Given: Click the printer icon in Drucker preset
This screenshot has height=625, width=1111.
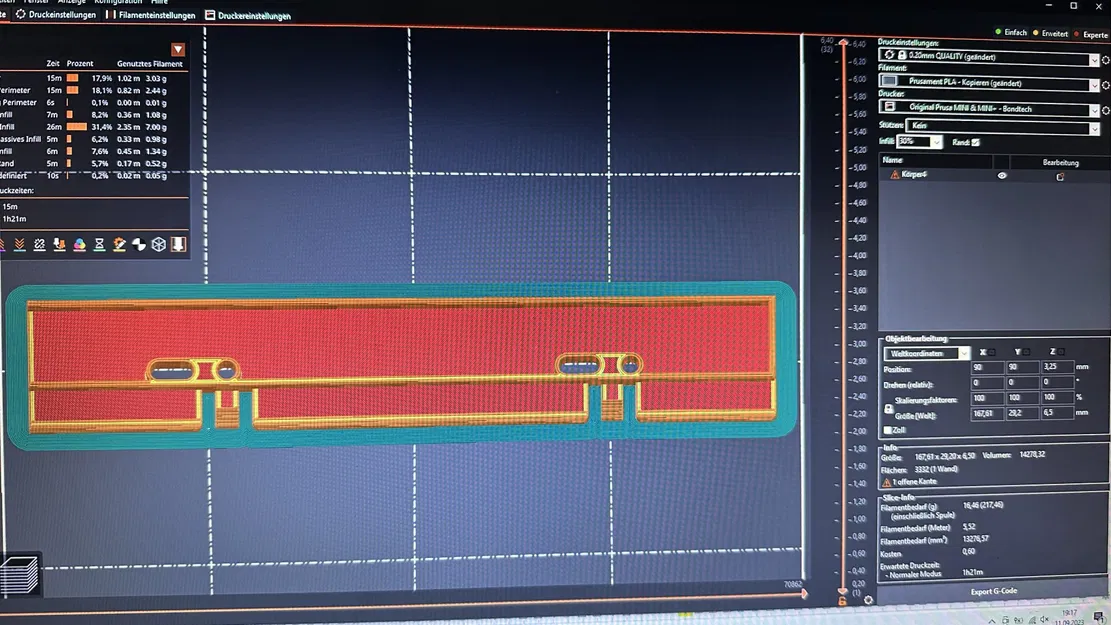Looking at the screenshot, I should 890,106.
